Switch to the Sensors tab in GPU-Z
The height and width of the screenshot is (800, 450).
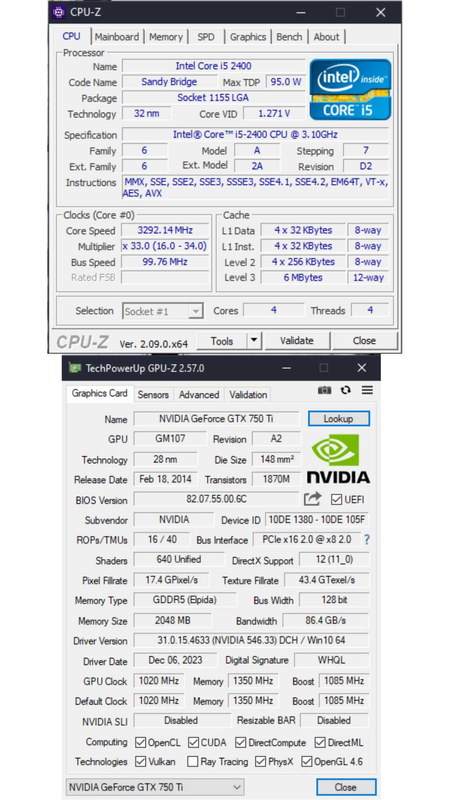[x=153, y=394]
